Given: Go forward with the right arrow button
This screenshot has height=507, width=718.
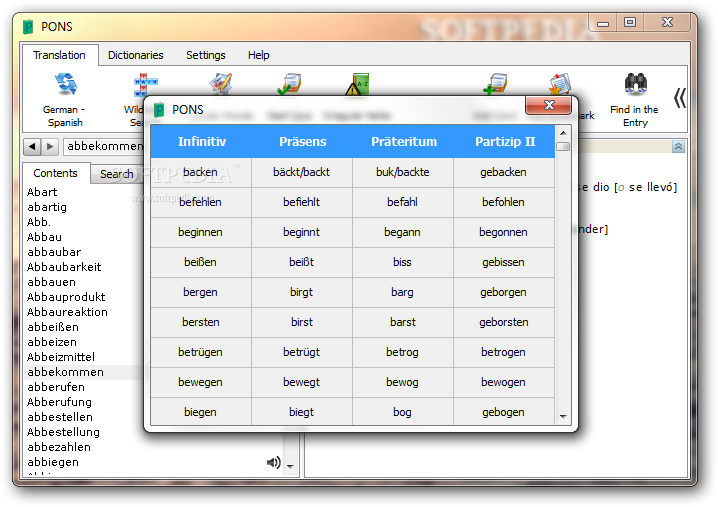Looking at the screenshot, I should click(x=50, y=147).
